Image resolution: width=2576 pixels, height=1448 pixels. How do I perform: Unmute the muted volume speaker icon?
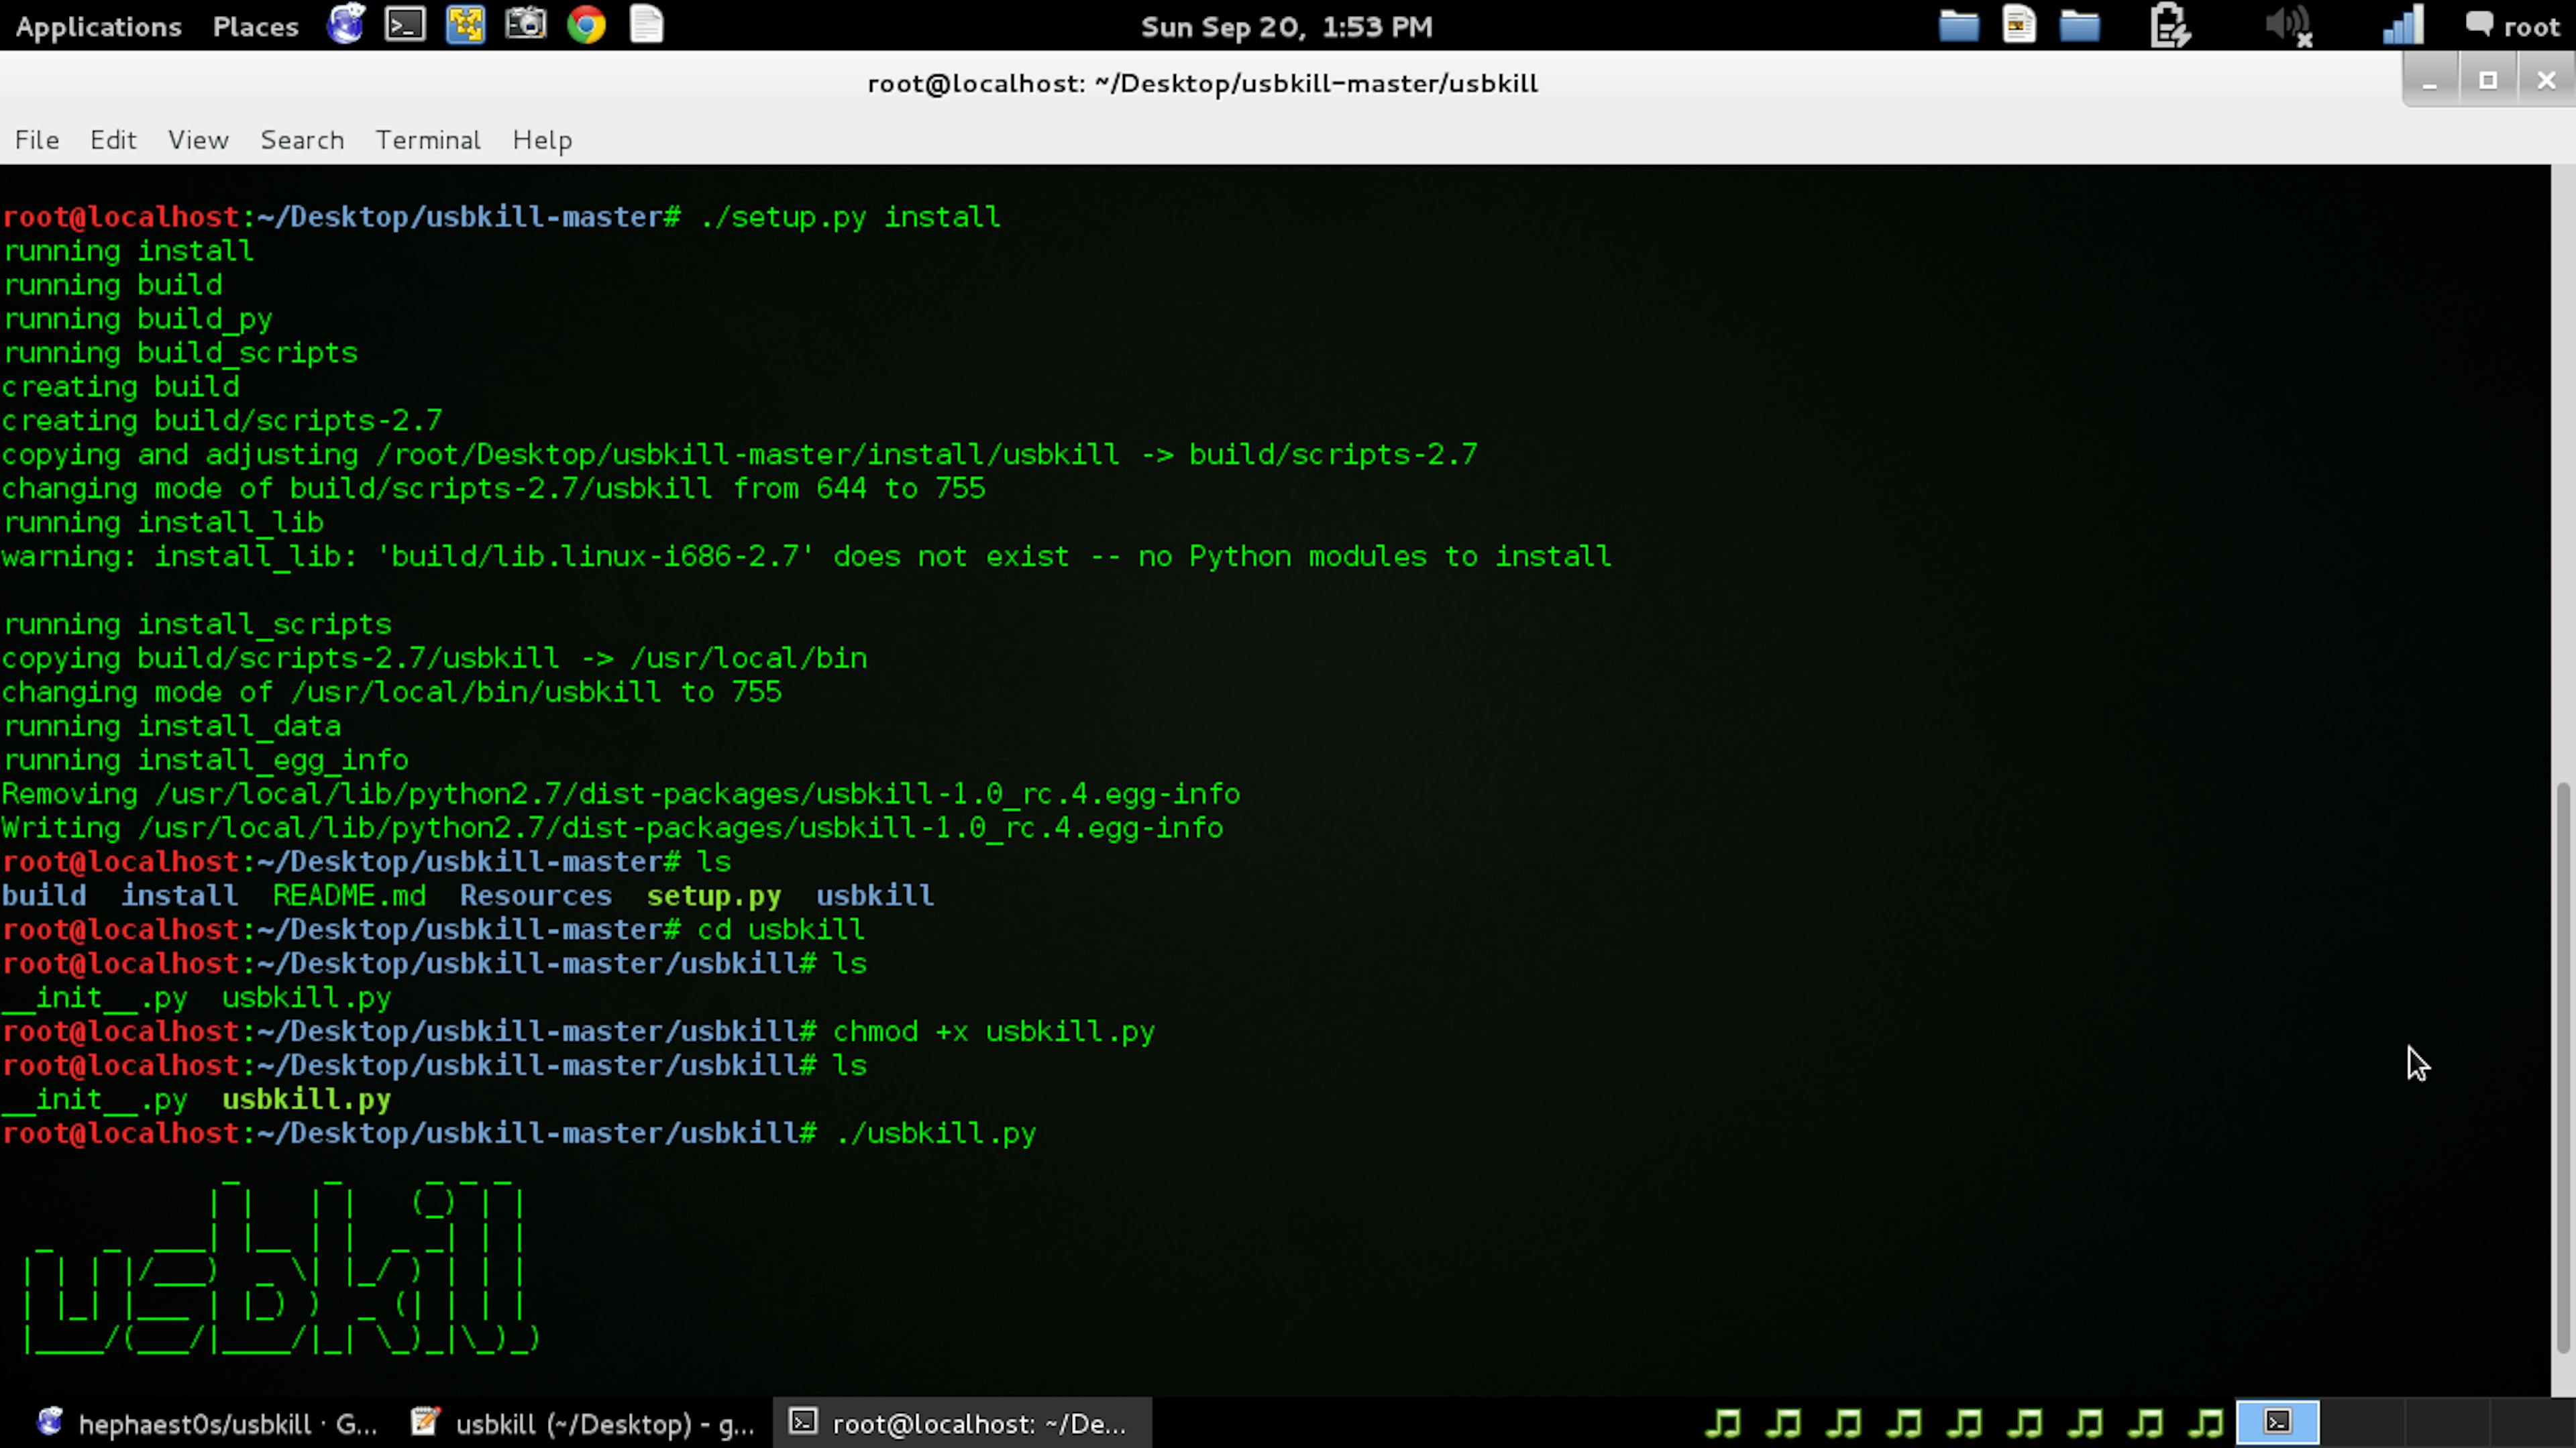pos(2288,25)
